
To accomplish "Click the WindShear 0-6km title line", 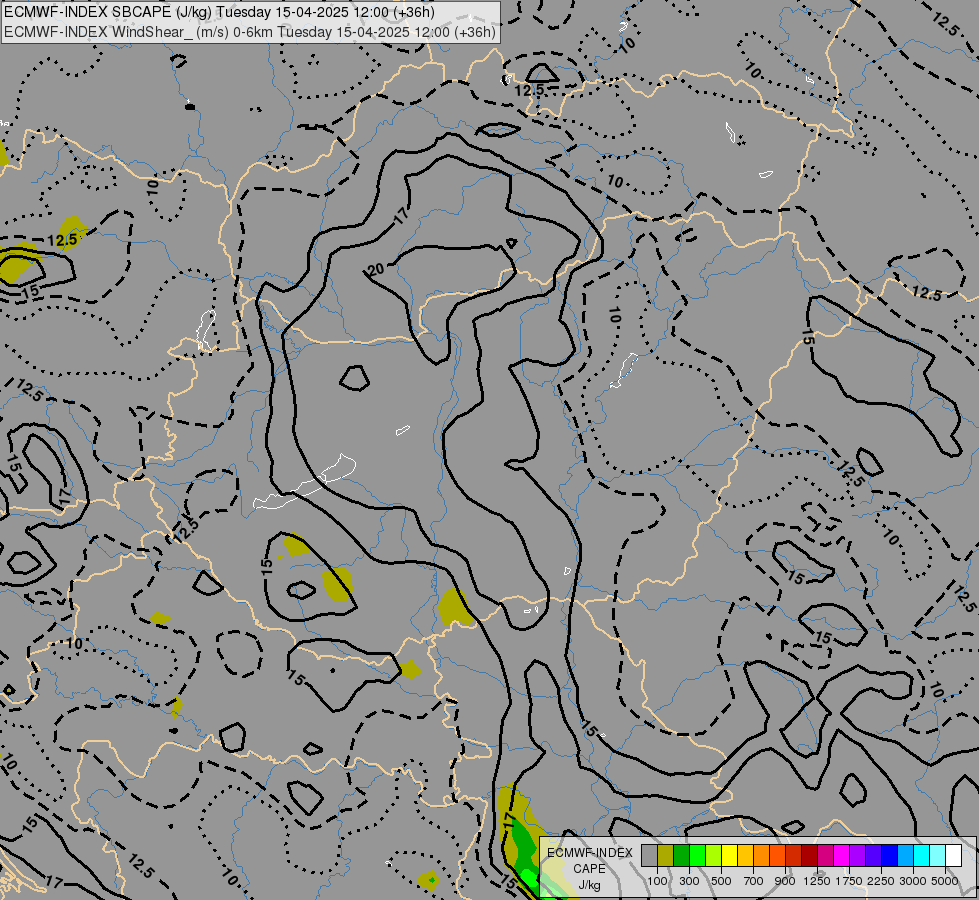I will click(x=250, y=32).
